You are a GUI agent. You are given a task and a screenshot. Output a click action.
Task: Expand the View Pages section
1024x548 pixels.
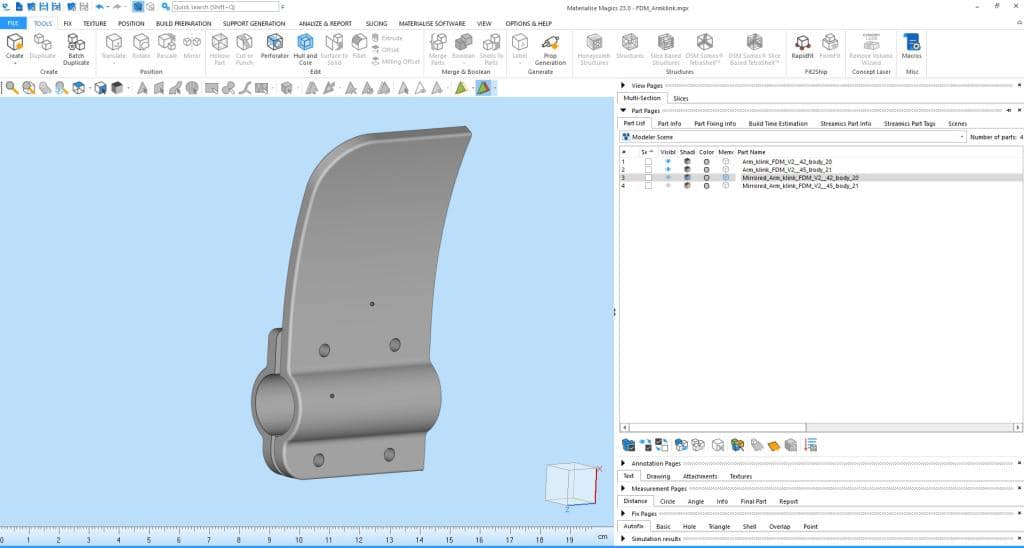(x=625, y=86)
